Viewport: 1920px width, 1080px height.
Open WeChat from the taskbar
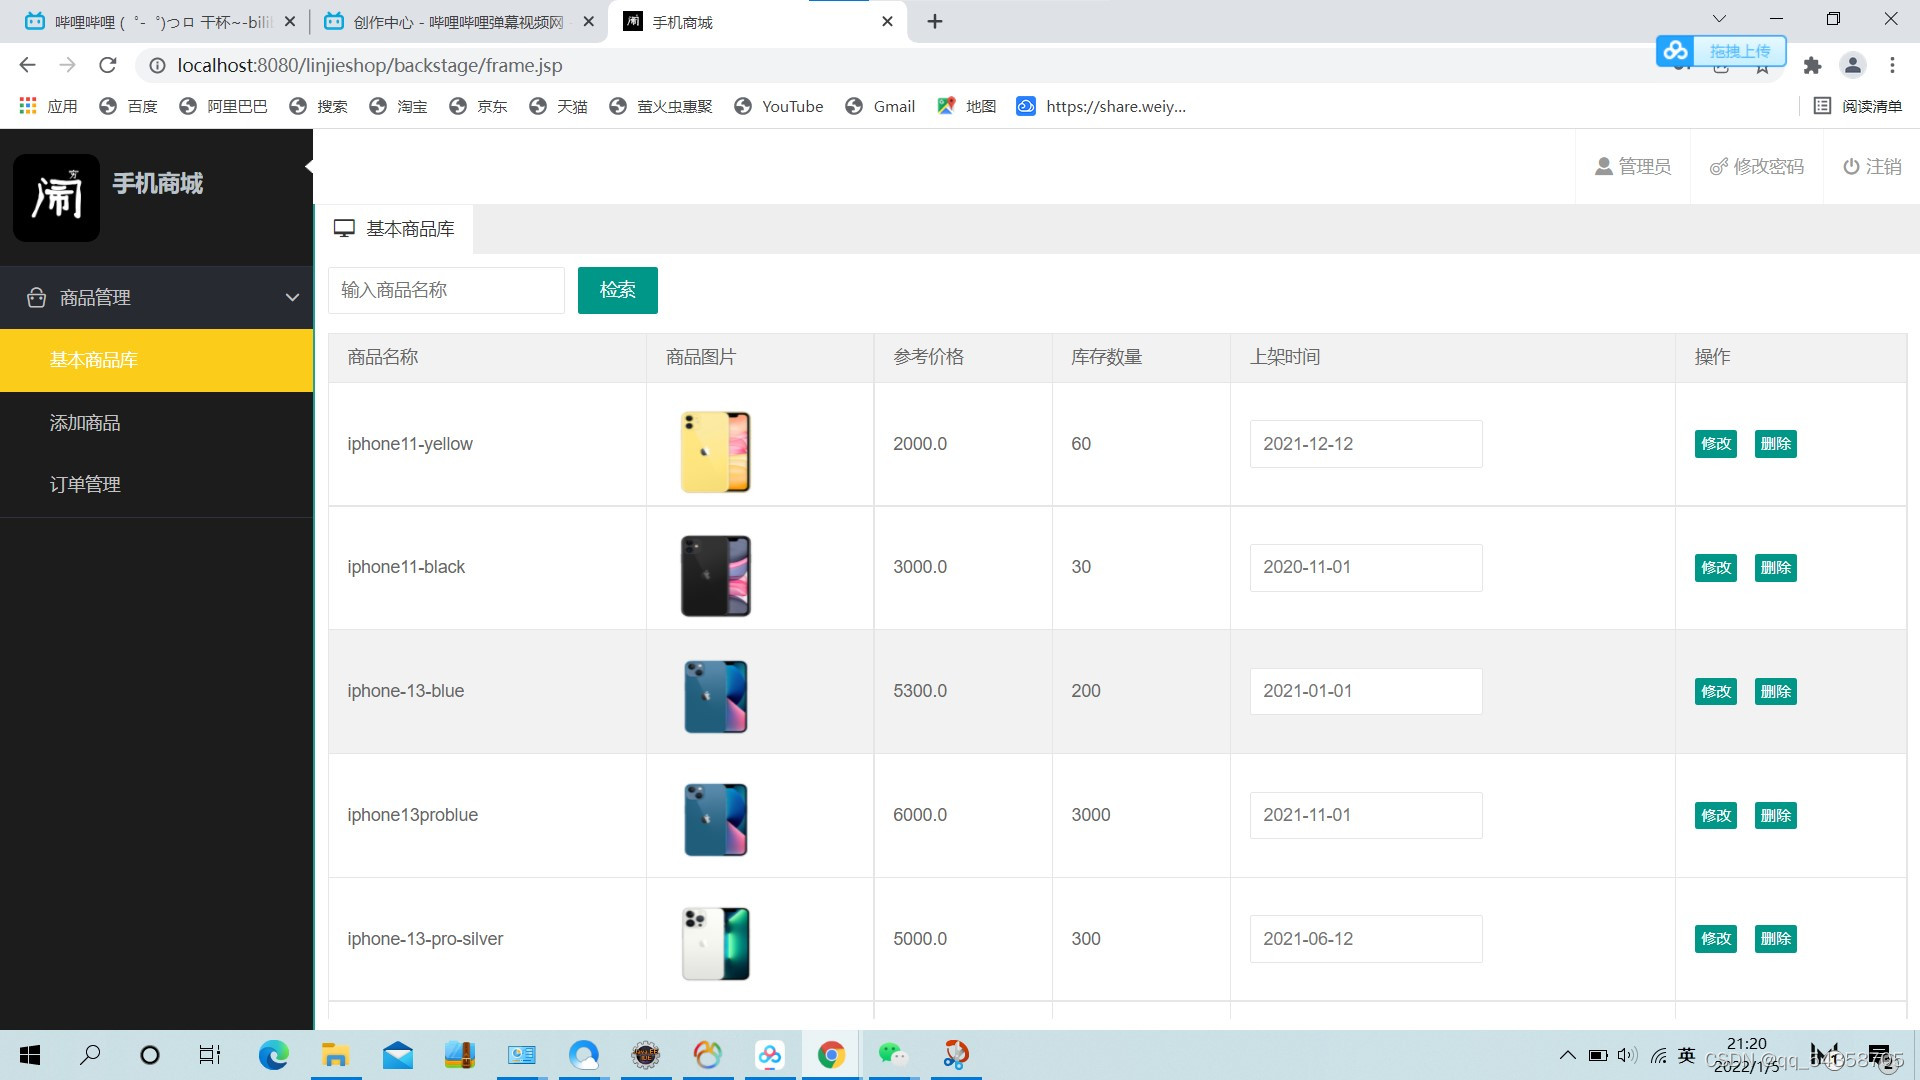pos(893,1055)
